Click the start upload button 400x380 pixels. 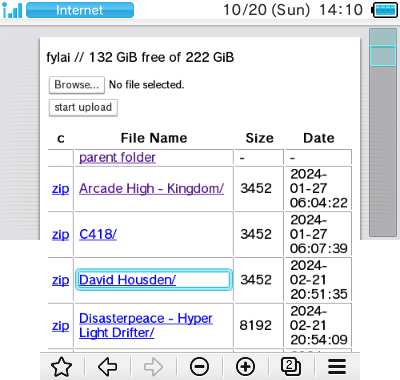83,107
